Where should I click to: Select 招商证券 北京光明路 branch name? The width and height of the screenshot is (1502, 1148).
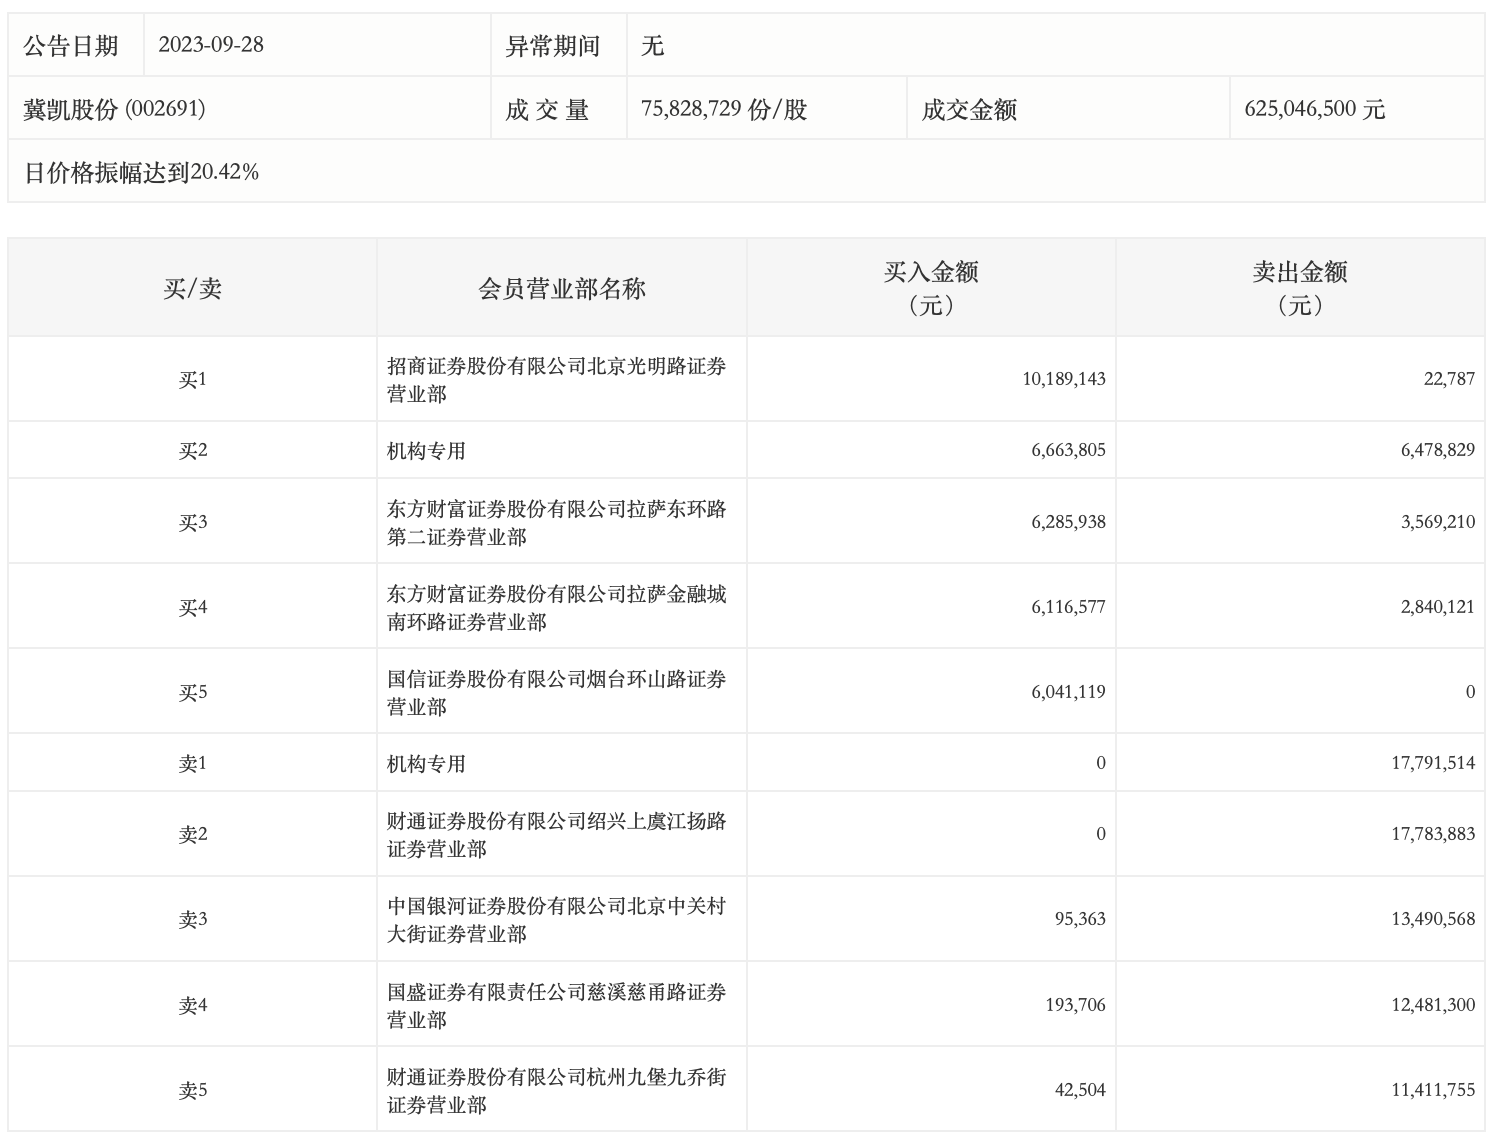click(x=556, y=380)
